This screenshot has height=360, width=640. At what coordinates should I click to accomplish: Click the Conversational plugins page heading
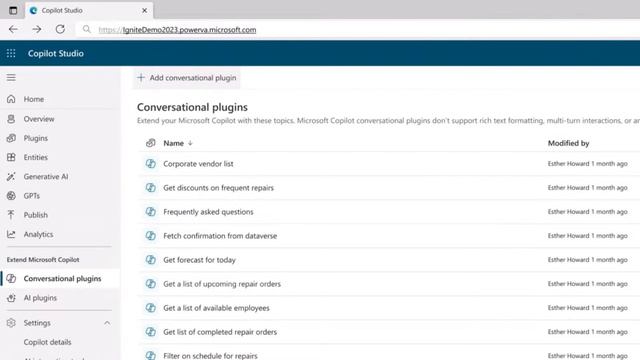192,107
